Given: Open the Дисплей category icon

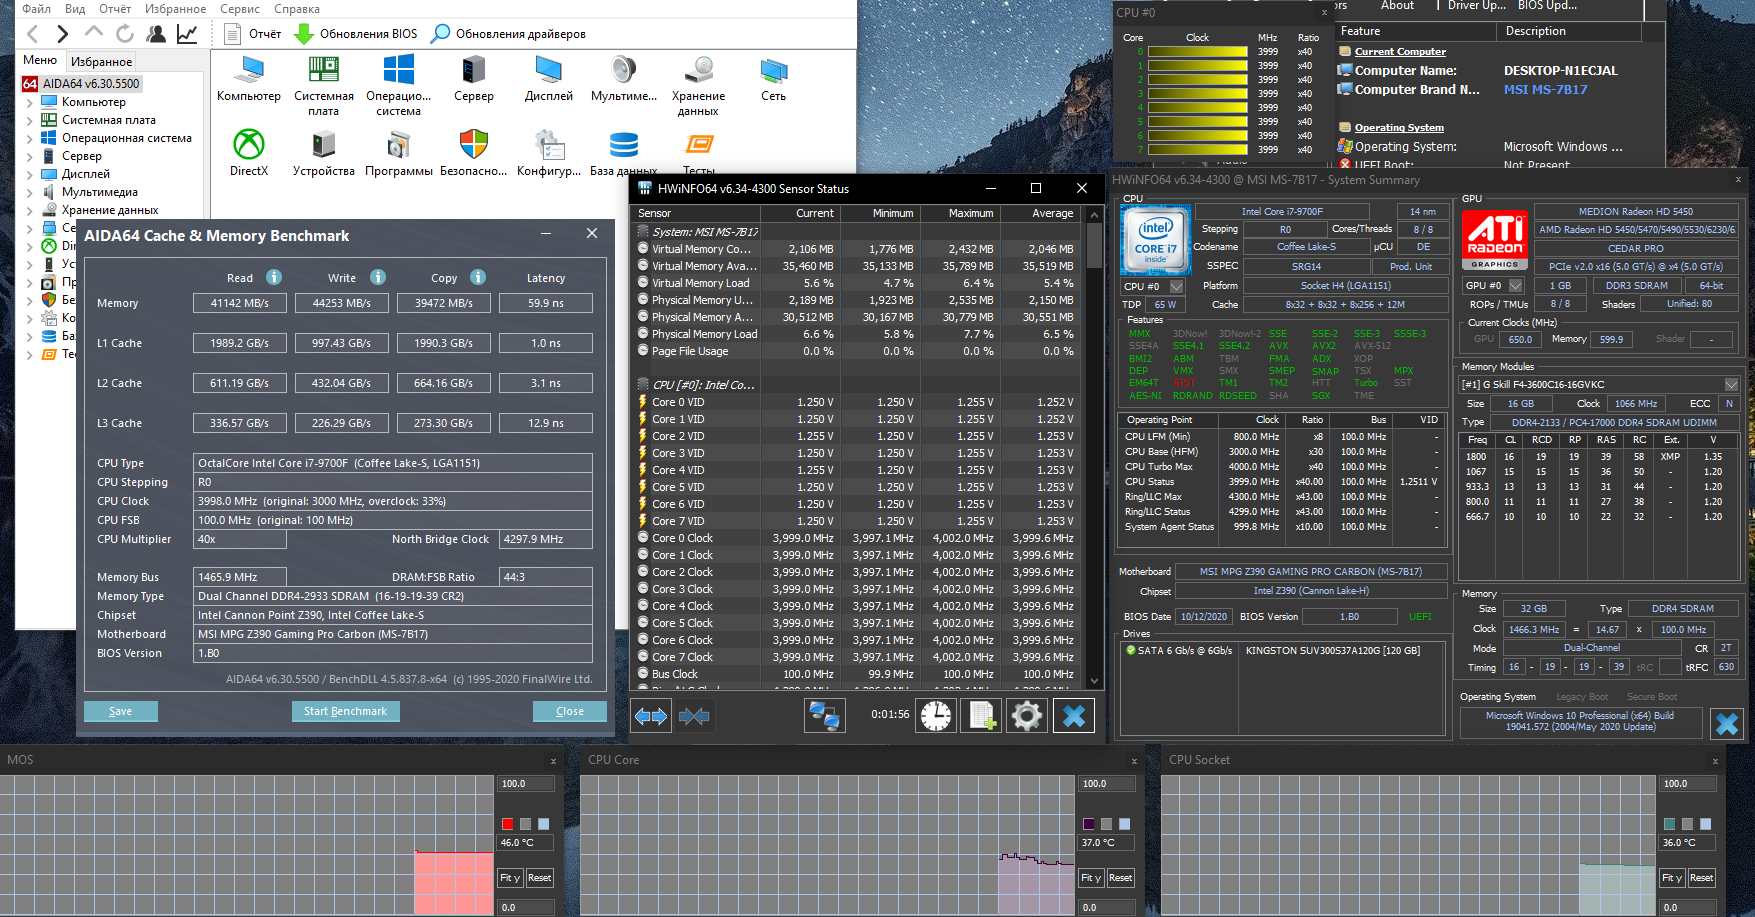Looking at the screenshot, I should point(548,70).
